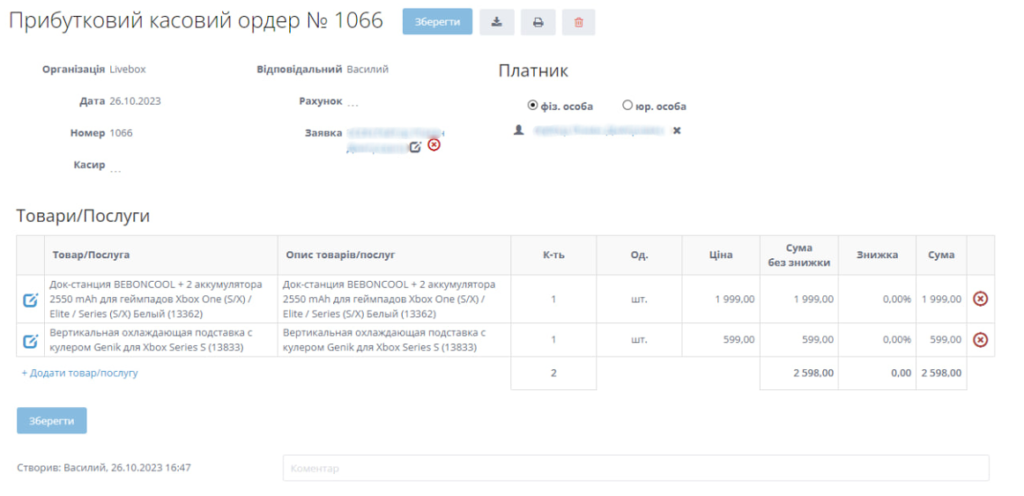Click the download icon button in header
This screenshot has width=1024, height=496.
tap(497, 22)
